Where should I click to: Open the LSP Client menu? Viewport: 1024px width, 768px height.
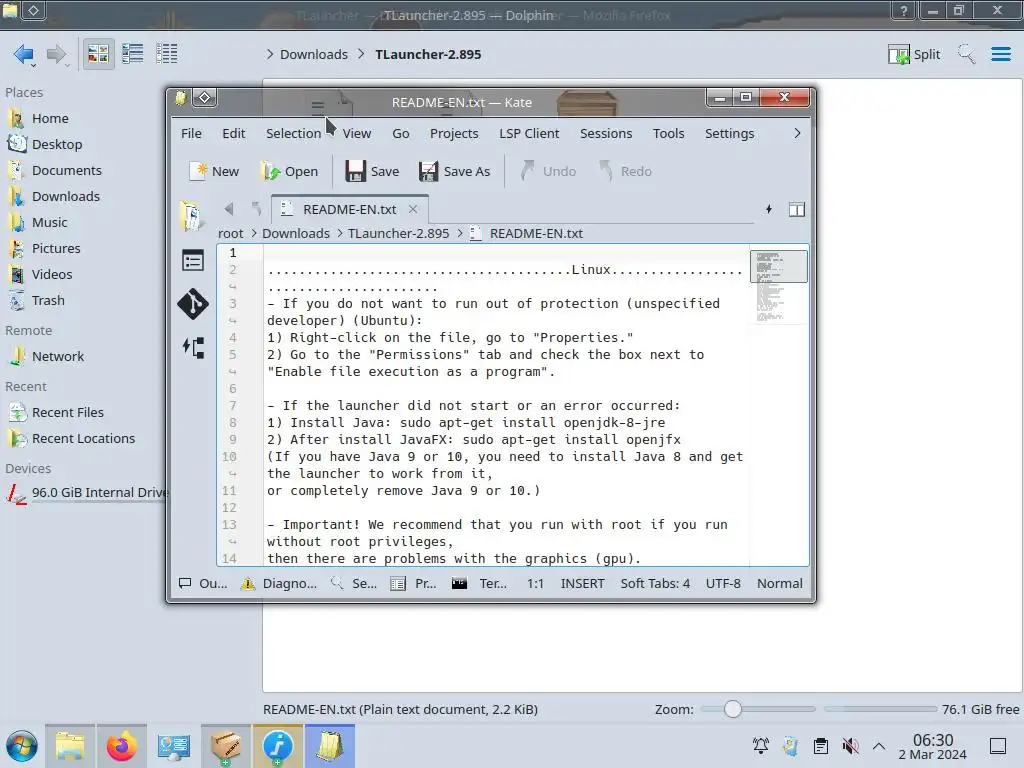coord(529,133)
